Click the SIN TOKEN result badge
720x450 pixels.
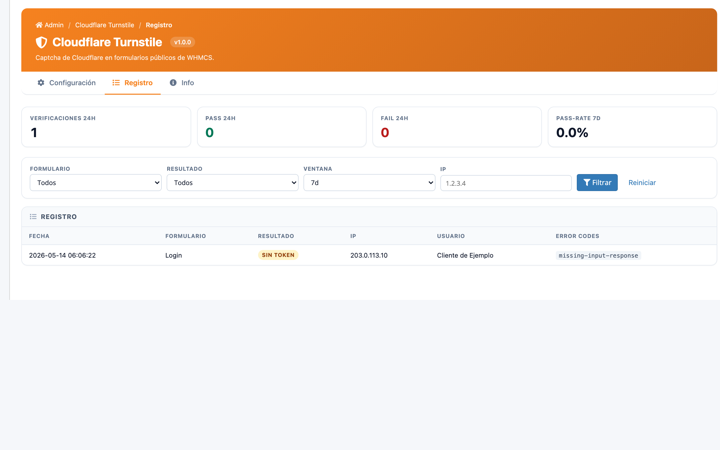(278, 255)
